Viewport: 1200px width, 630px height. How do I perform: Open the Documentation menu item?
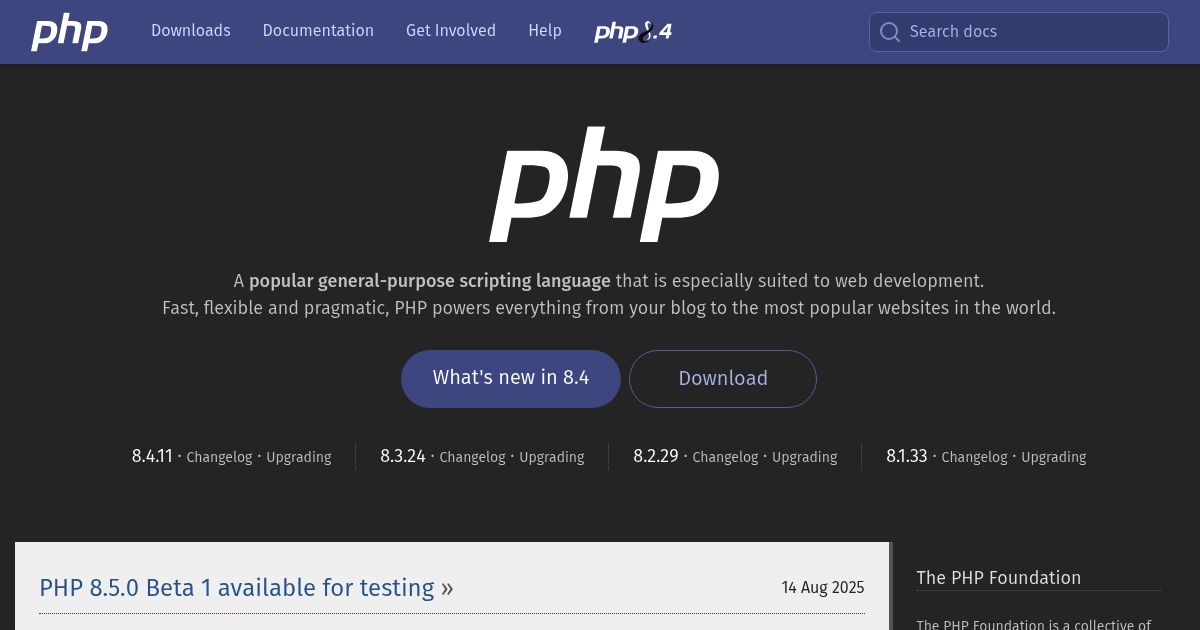(318, 31)
